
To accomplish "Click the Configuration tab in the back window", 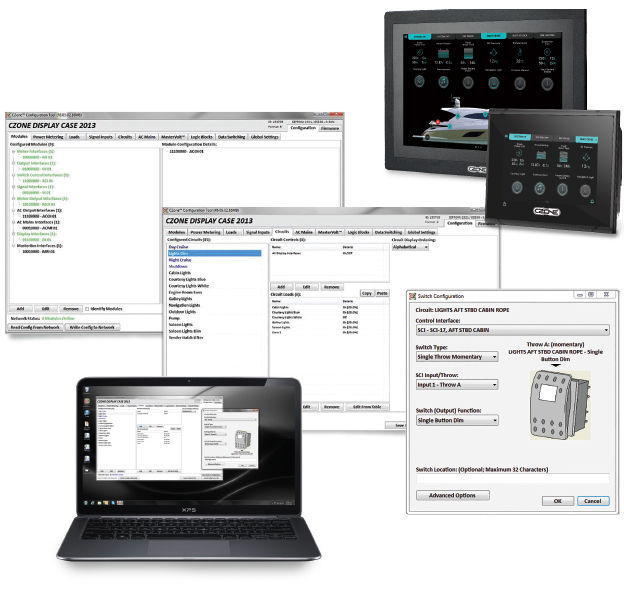I will [303, 128].
